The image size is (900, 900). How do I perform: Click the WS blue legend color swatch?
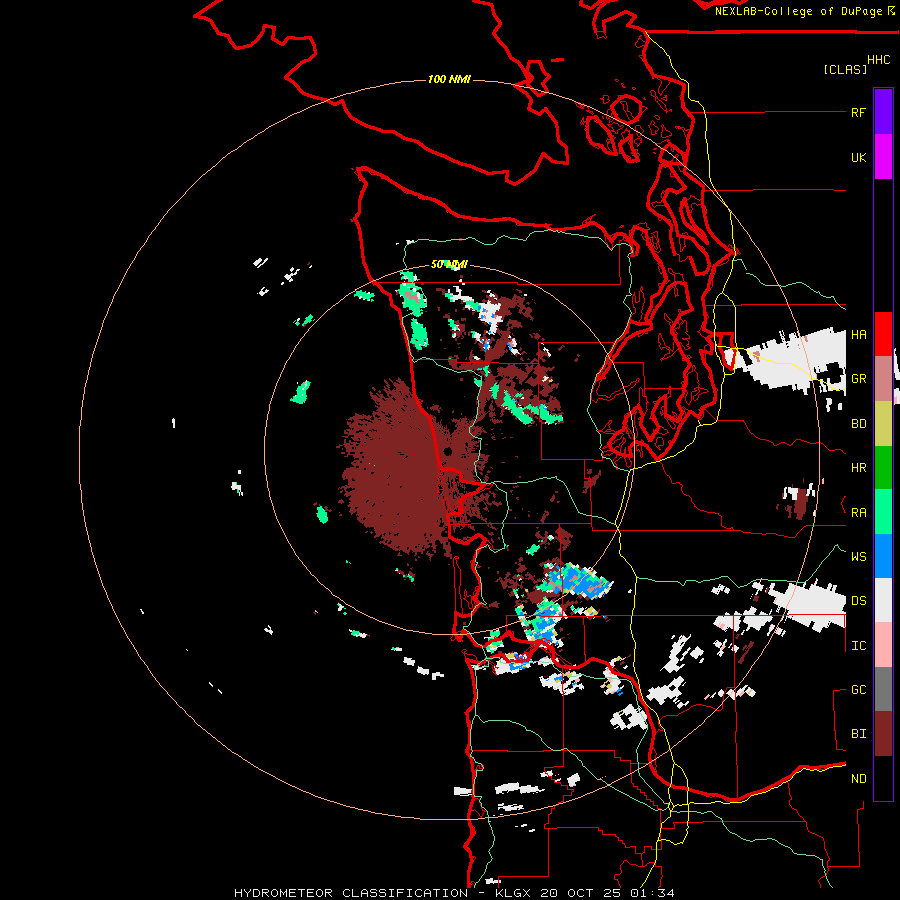coord(883,556)
